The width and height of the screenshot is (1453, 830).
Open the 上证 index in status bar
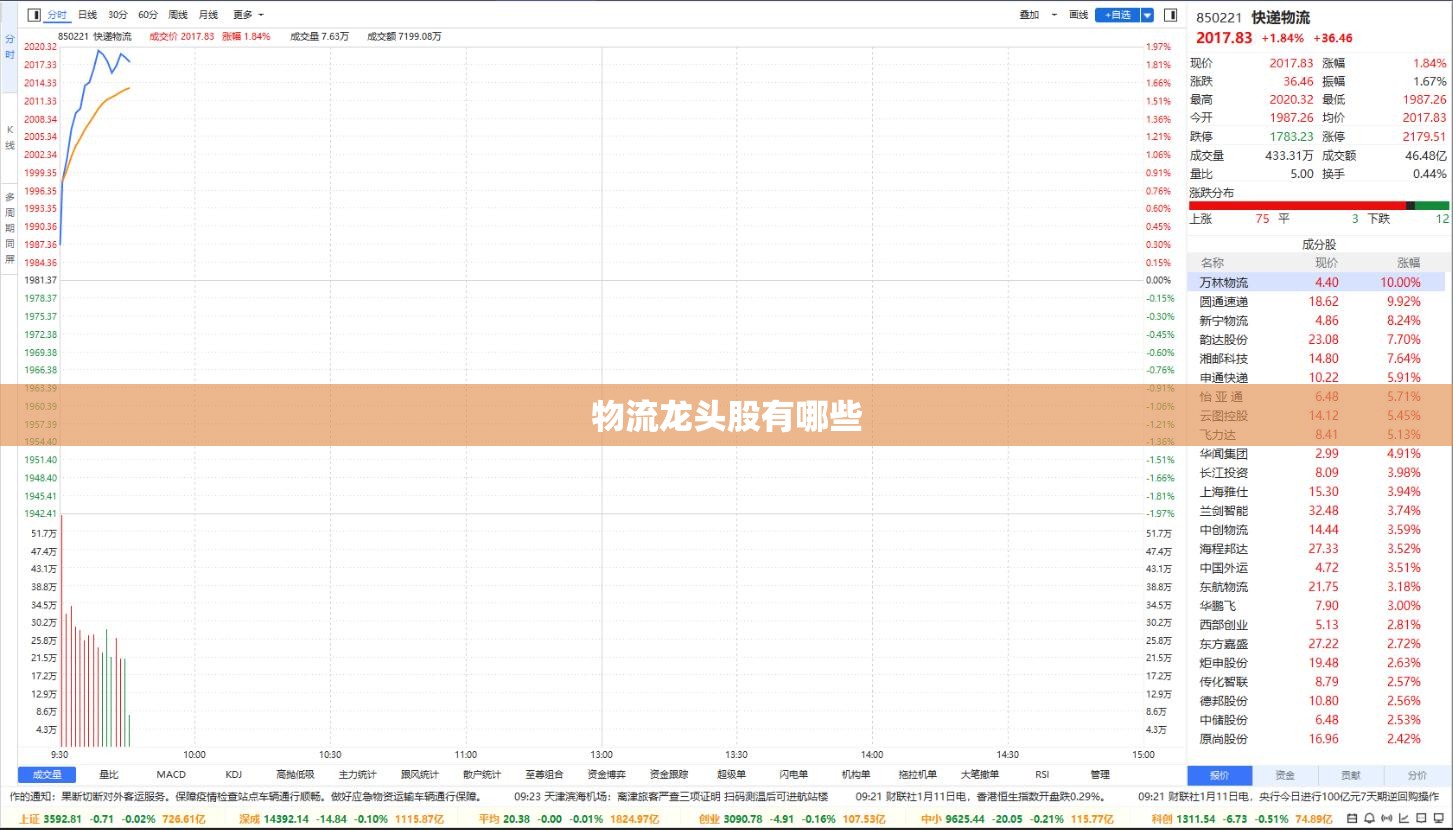(112, 818)
